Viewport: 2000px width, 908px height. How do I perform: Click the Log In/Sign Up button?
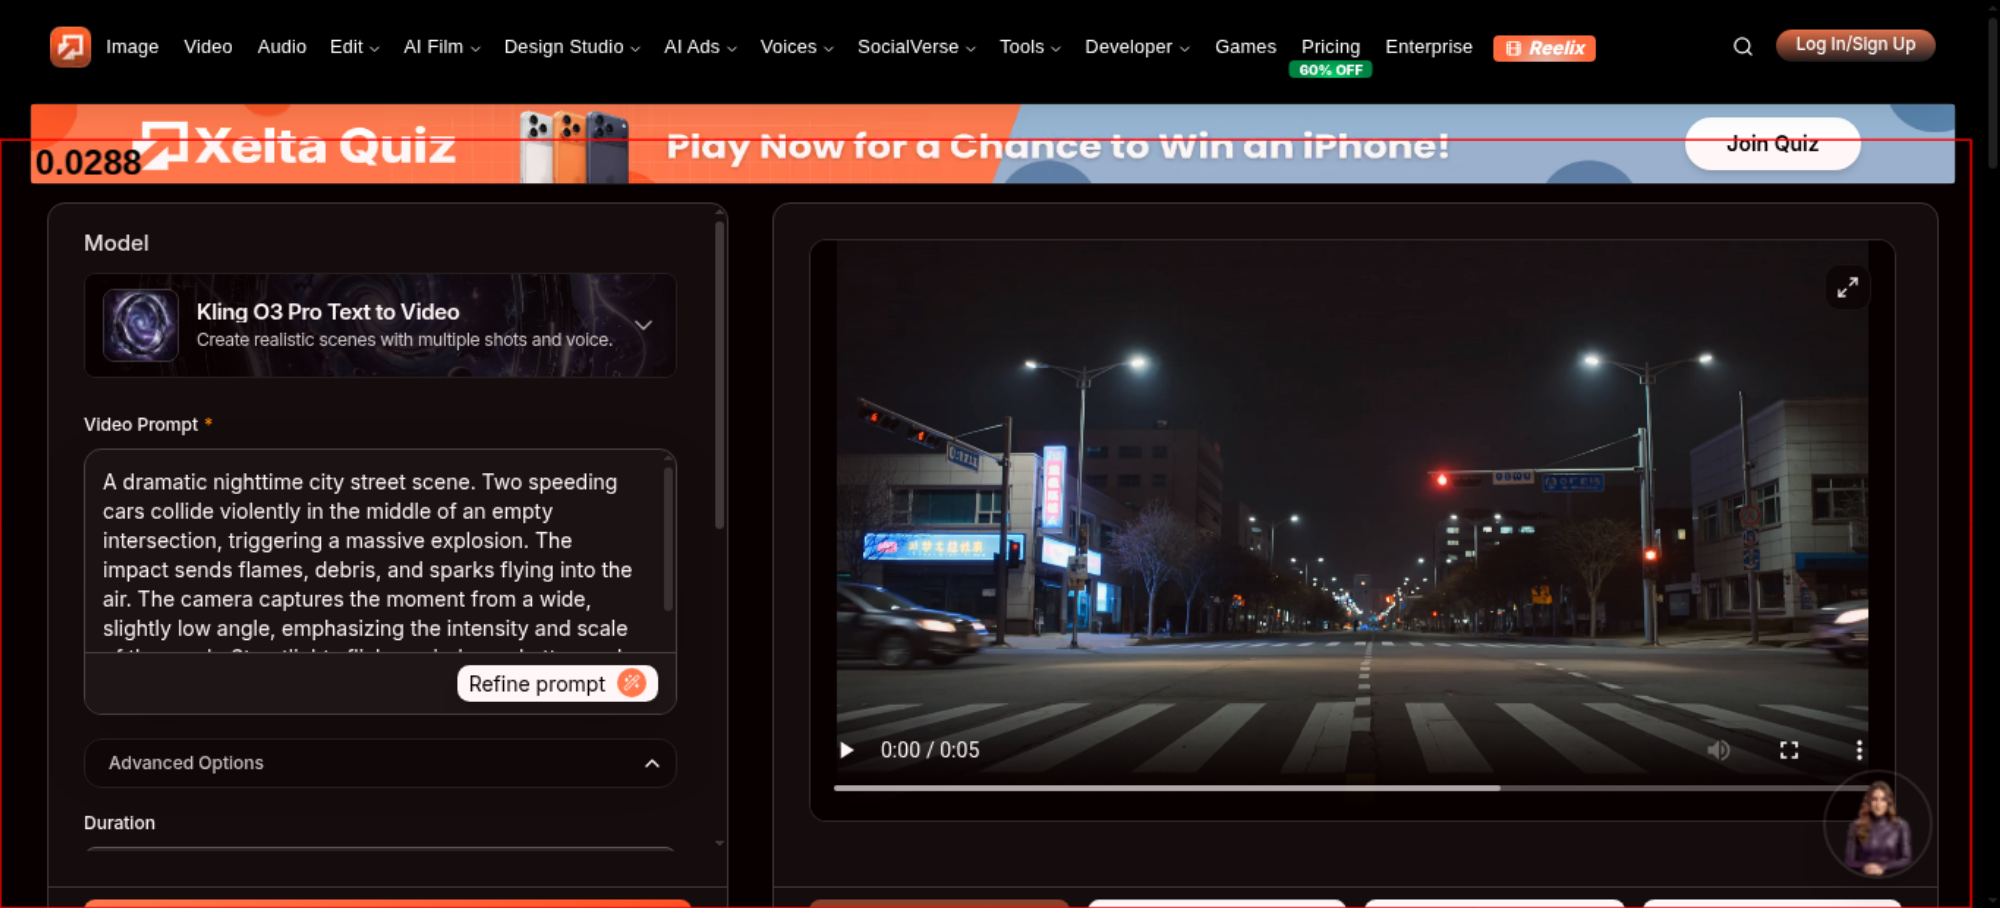coord(1855,45)
